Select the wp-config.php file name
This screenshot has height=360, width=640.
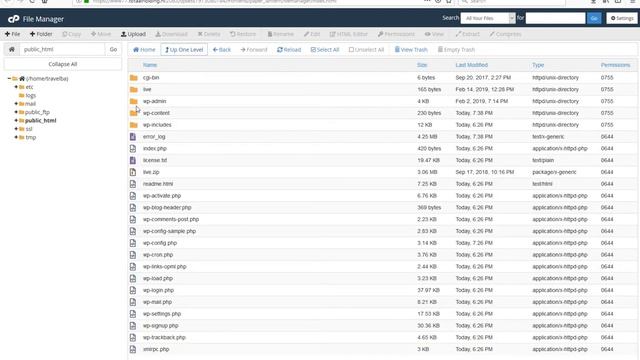pyautogui.click(x=160, y=243)
